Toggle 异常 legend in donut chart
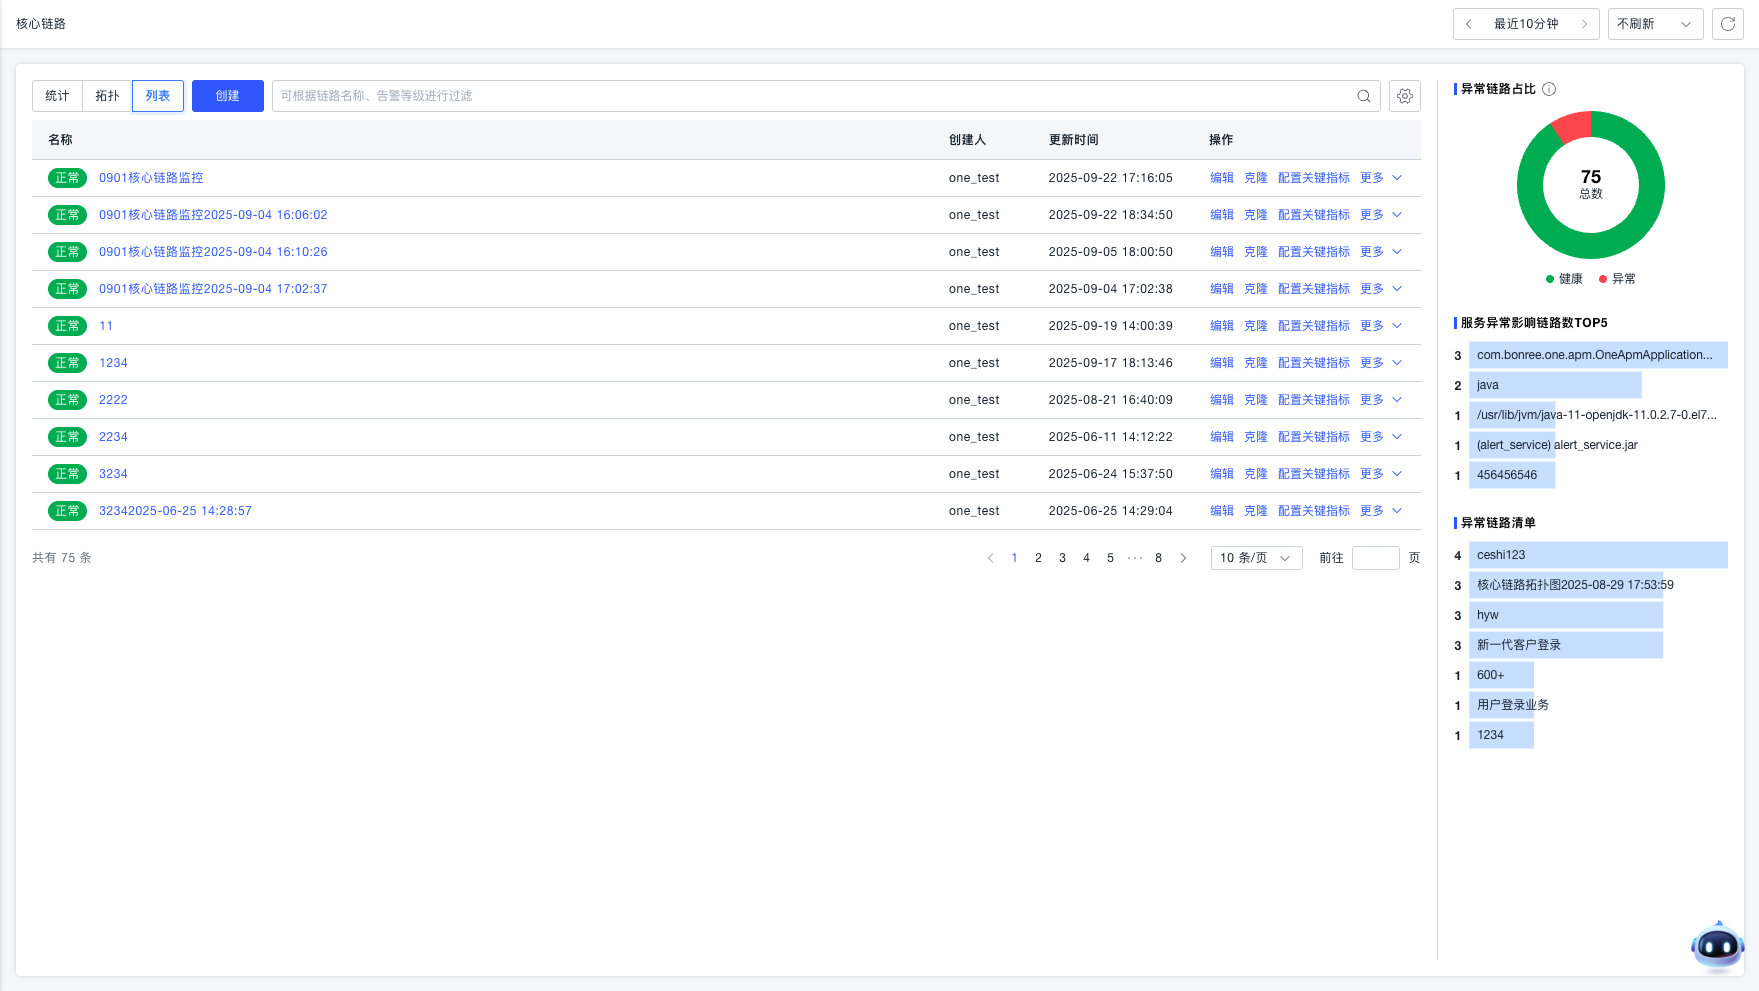 [x=1617, y=279]
